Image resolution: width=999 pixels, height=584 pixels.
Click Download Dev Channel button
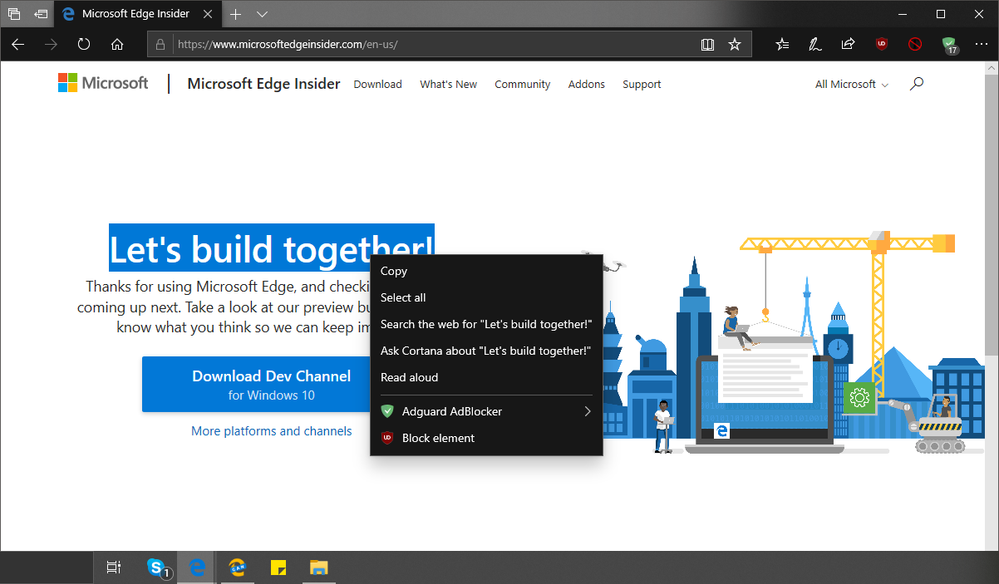pyautogui.click(x=257, y=384)
